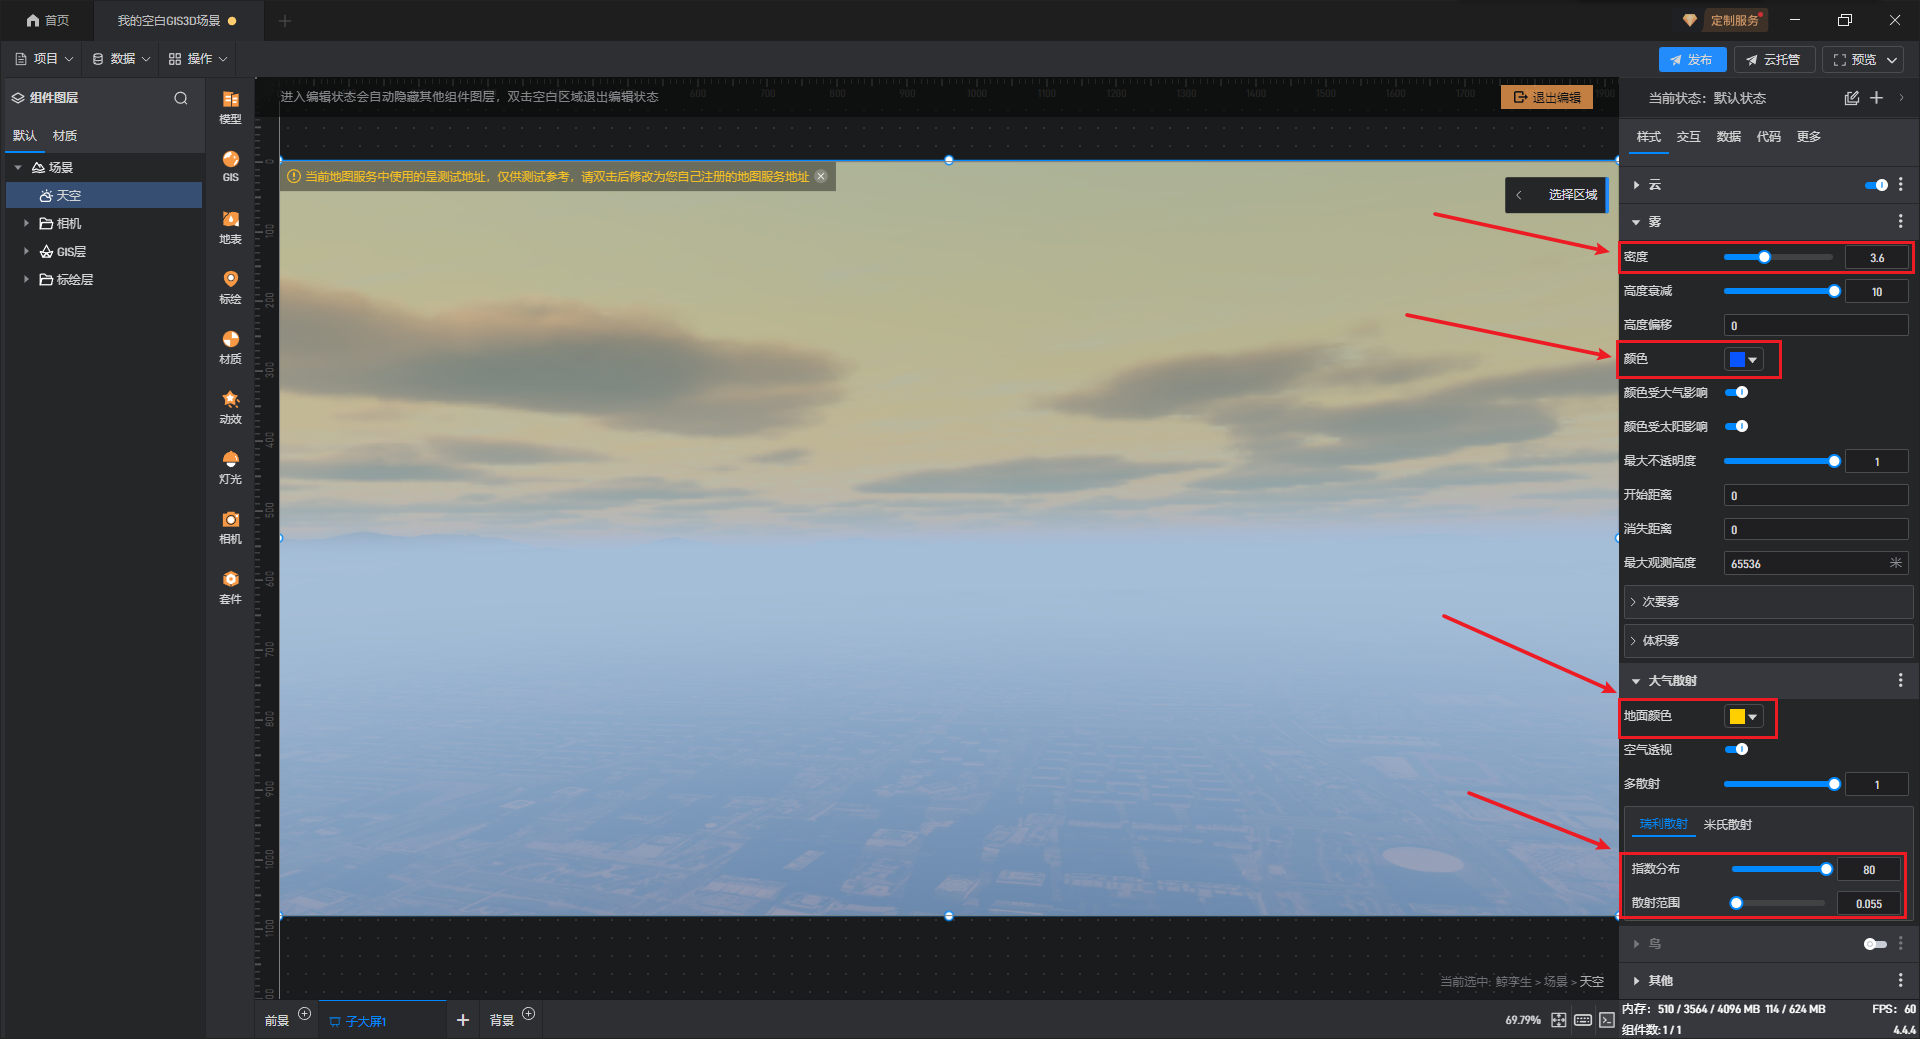This screenshot has width=1920, height=1039.
Task: Open the 灯光 component category
Action: click(x=230, y=467)
